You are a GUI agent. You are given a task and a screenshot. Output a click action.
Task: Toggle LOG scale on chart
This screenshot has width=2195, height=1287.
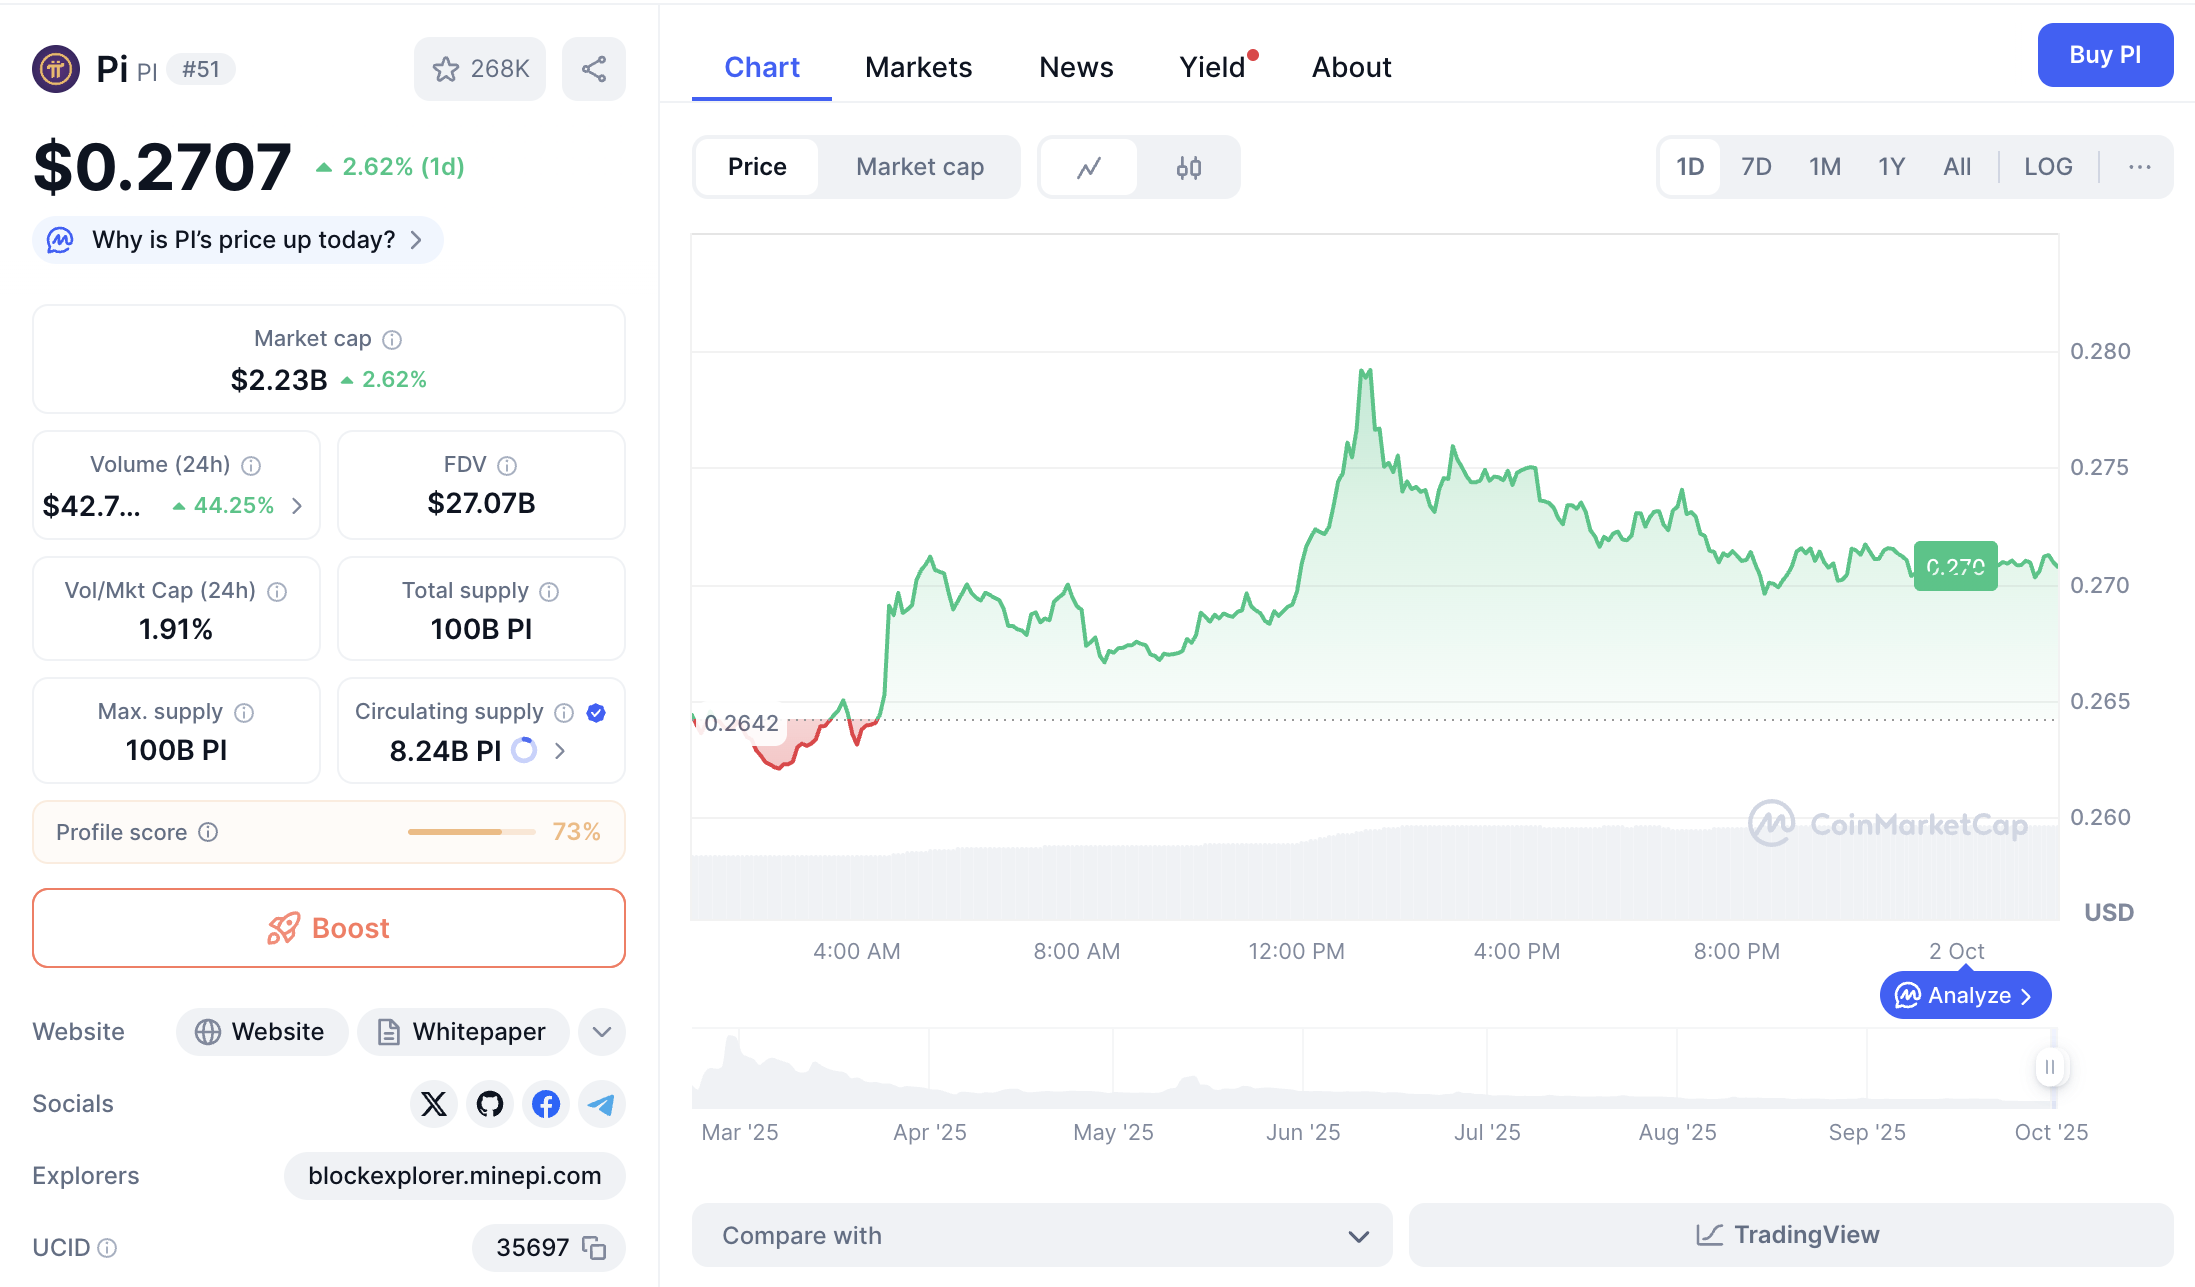(2047, 167)
